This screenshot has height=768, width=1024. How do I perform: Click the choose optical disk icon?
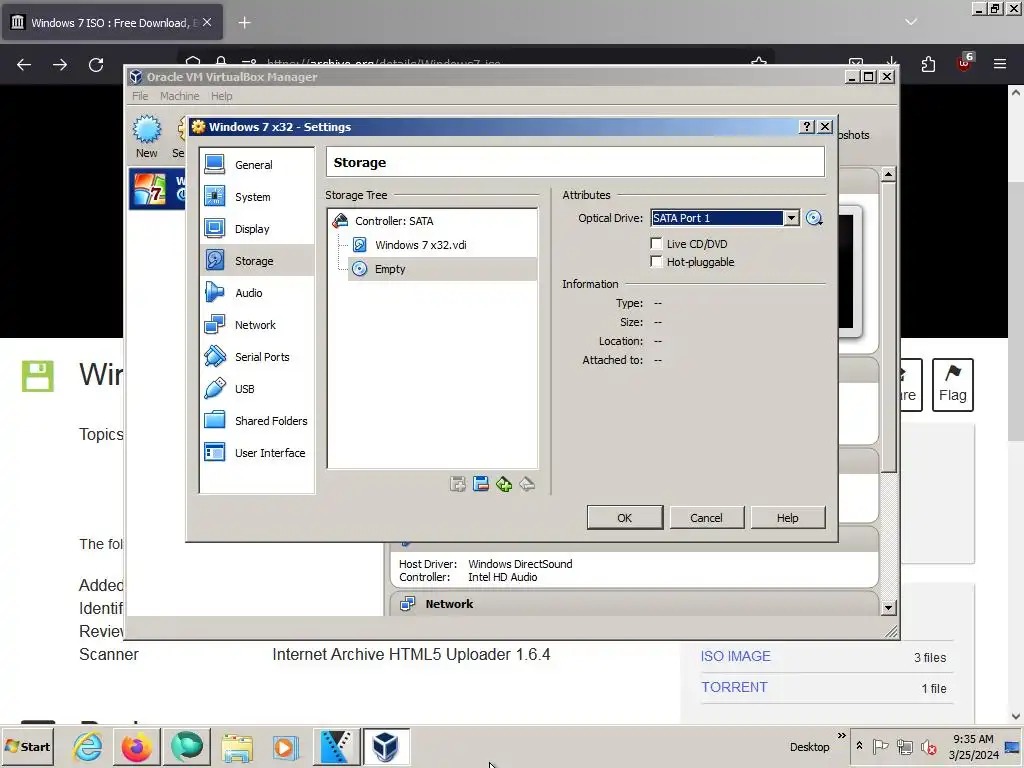click(x=814, y=218)
